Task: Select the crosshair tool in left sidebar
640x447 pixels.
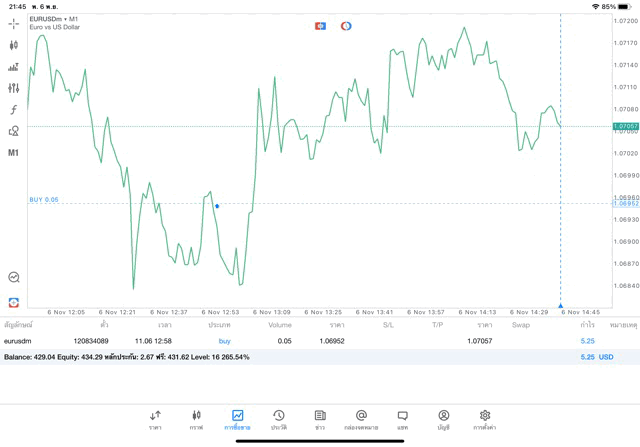Action: (x=13, y=24)
